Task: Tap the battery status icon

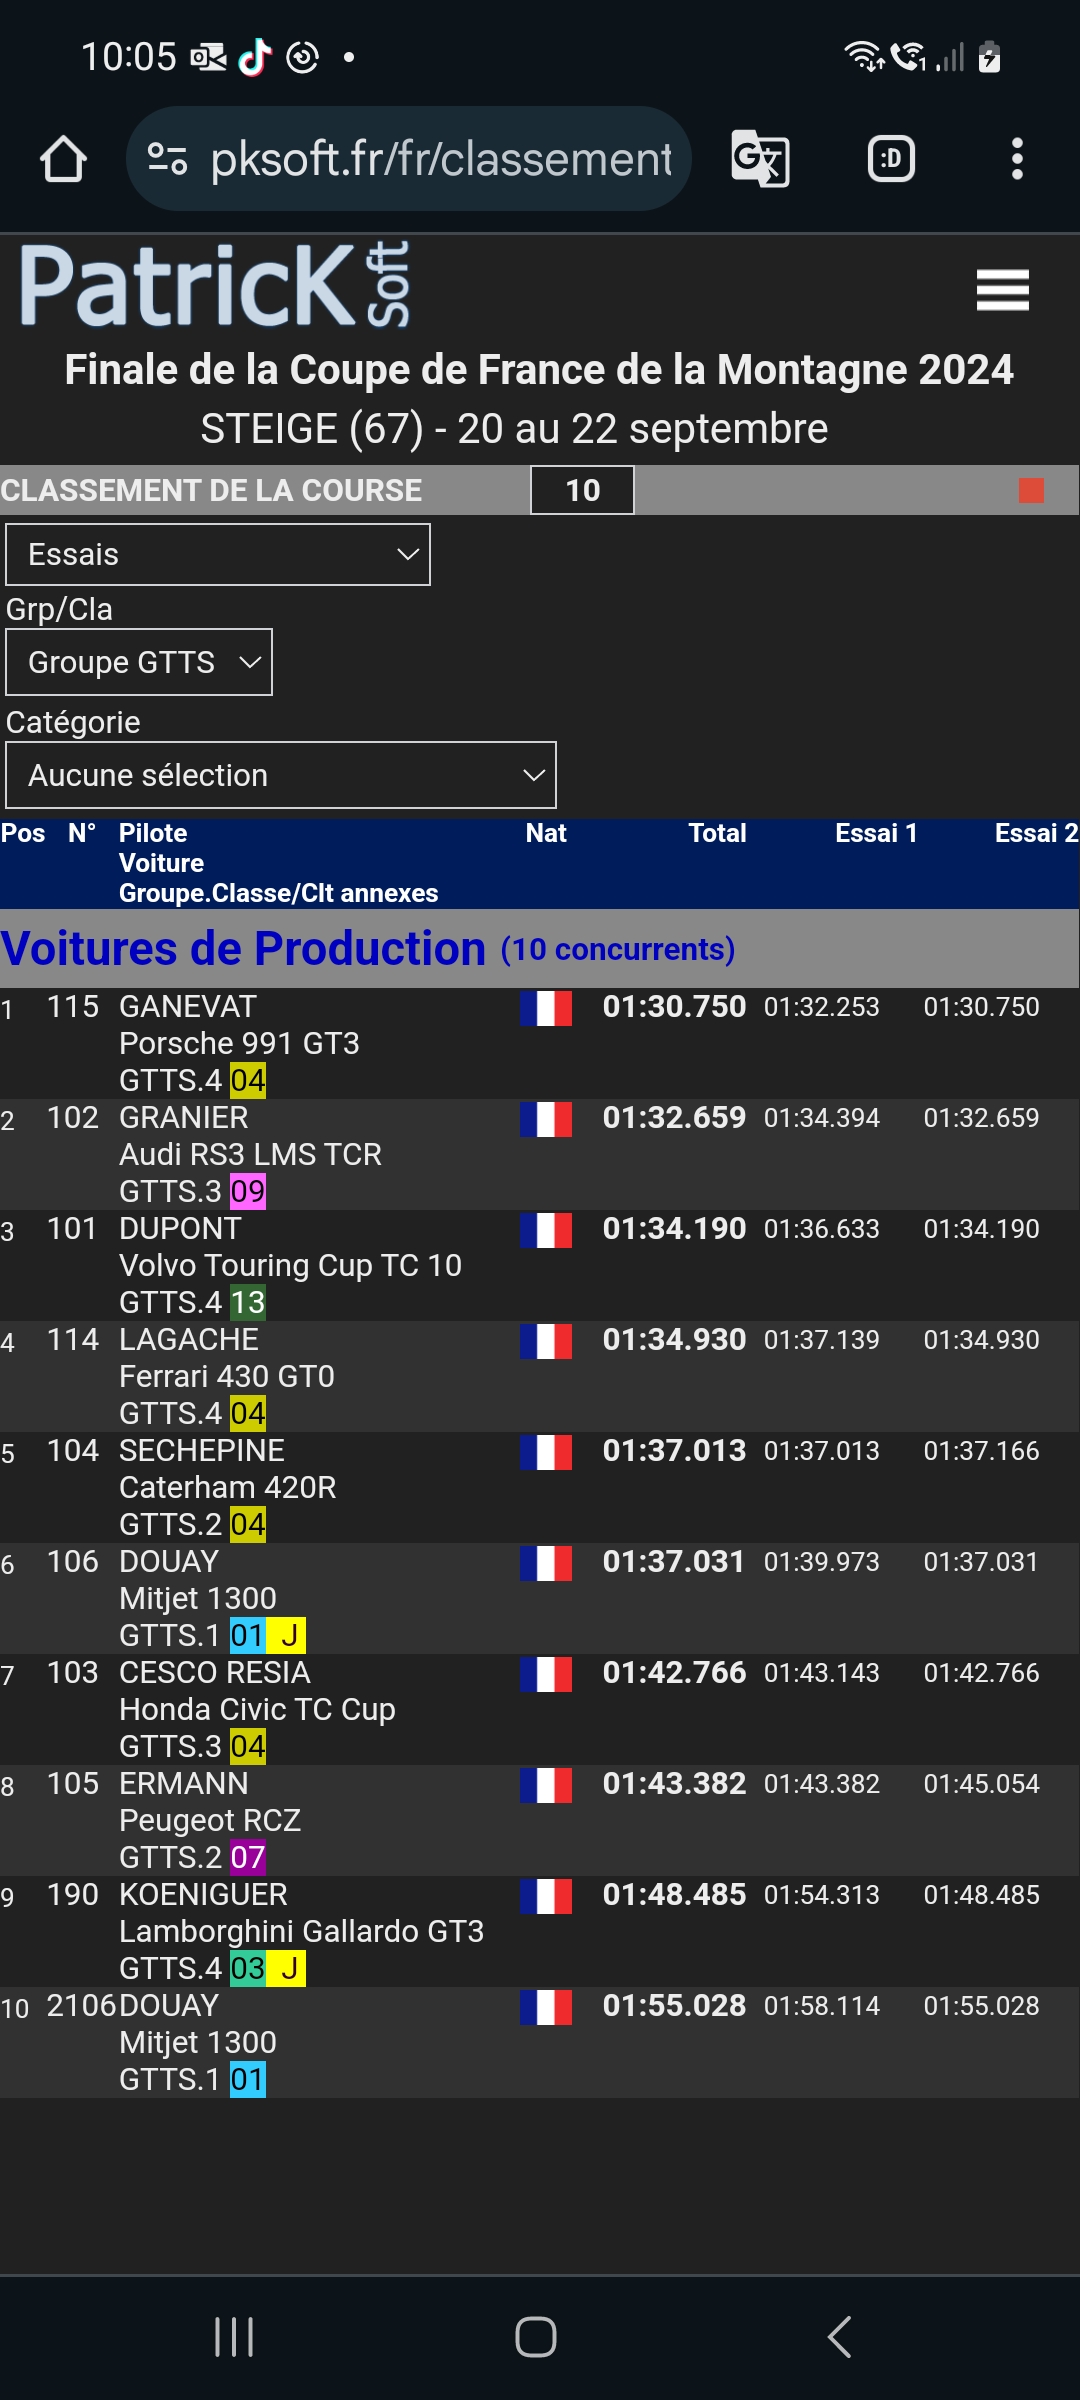Action: pyautogui.click(x=989, y=57)
